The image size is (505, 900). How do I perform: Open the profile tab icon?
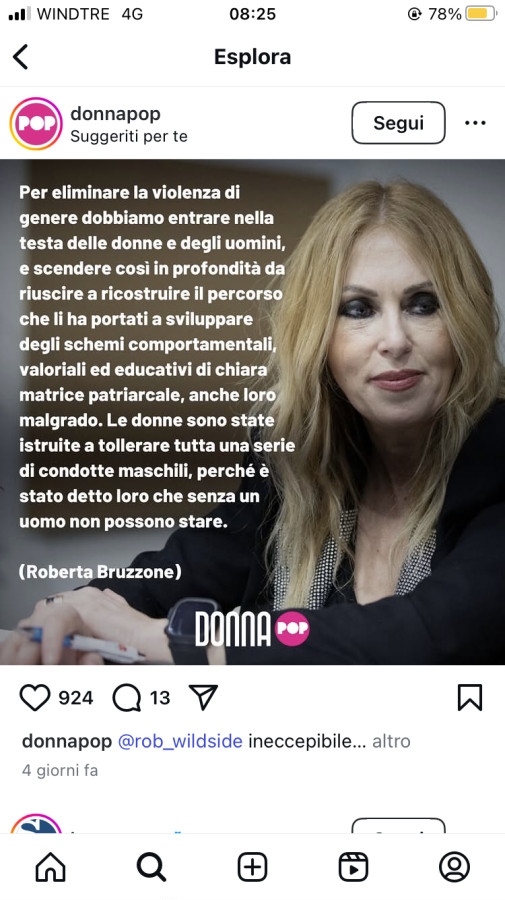tap(454, 867)
